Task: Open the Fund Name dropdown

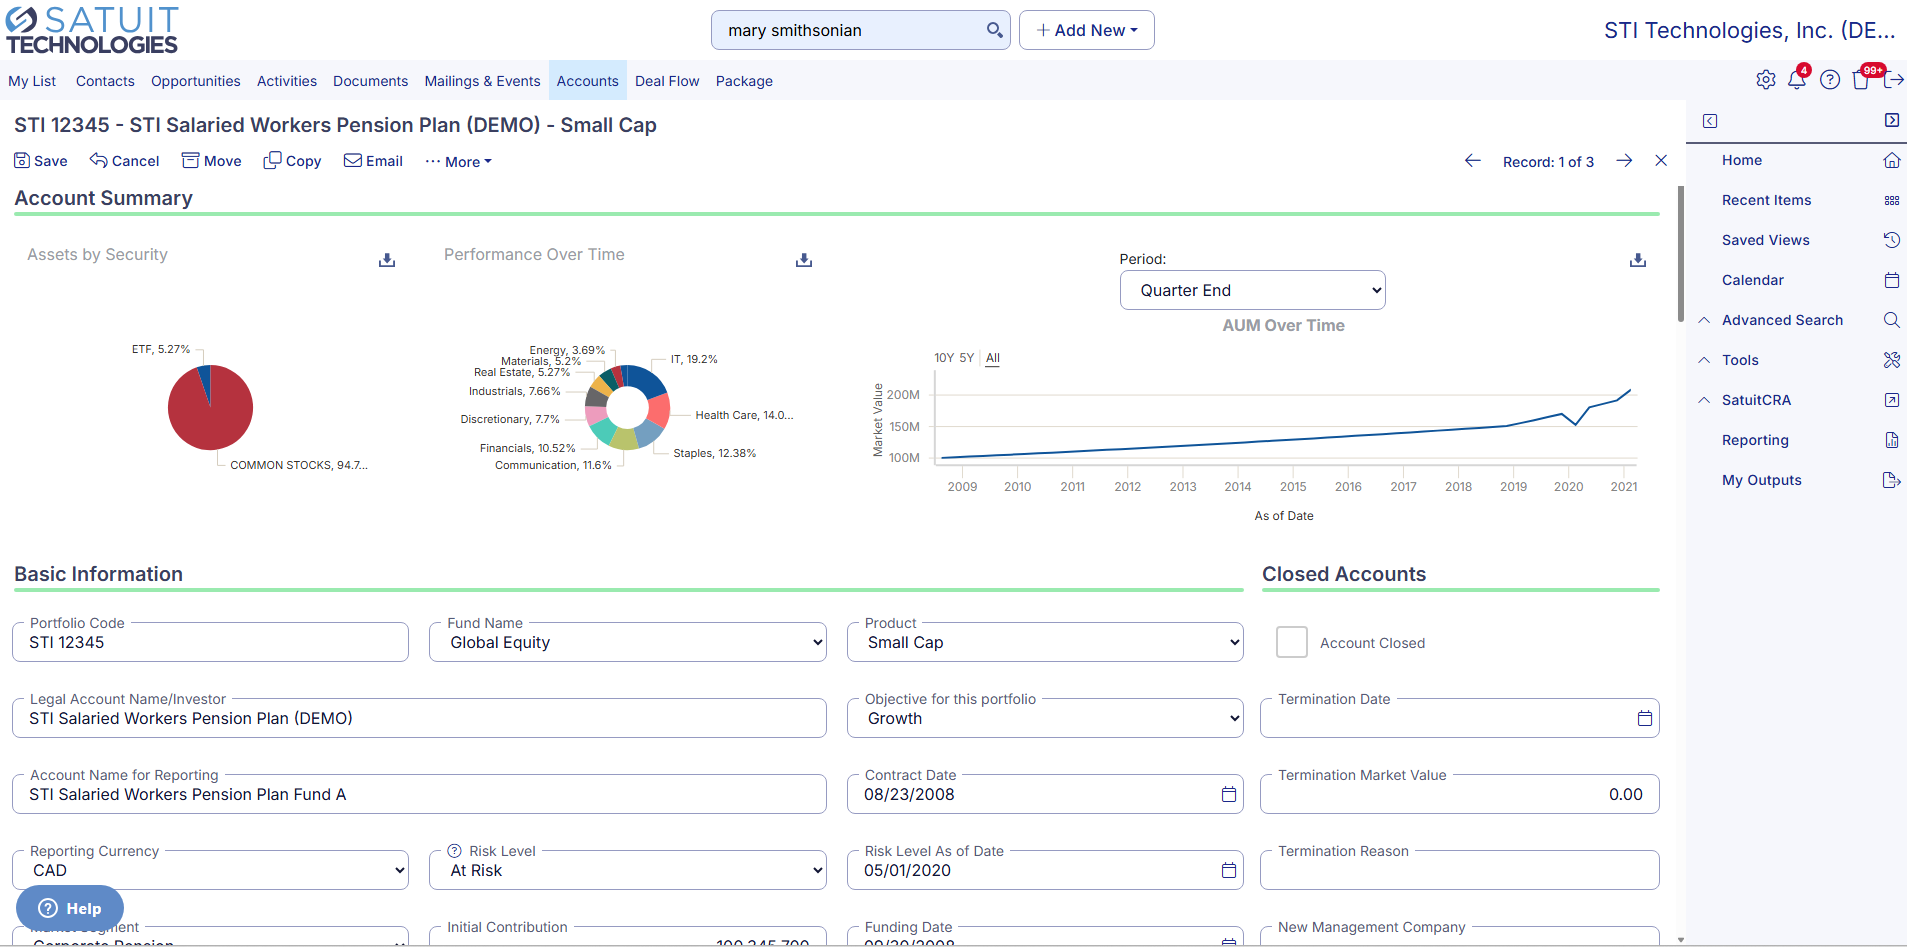Action: (628, 642)
